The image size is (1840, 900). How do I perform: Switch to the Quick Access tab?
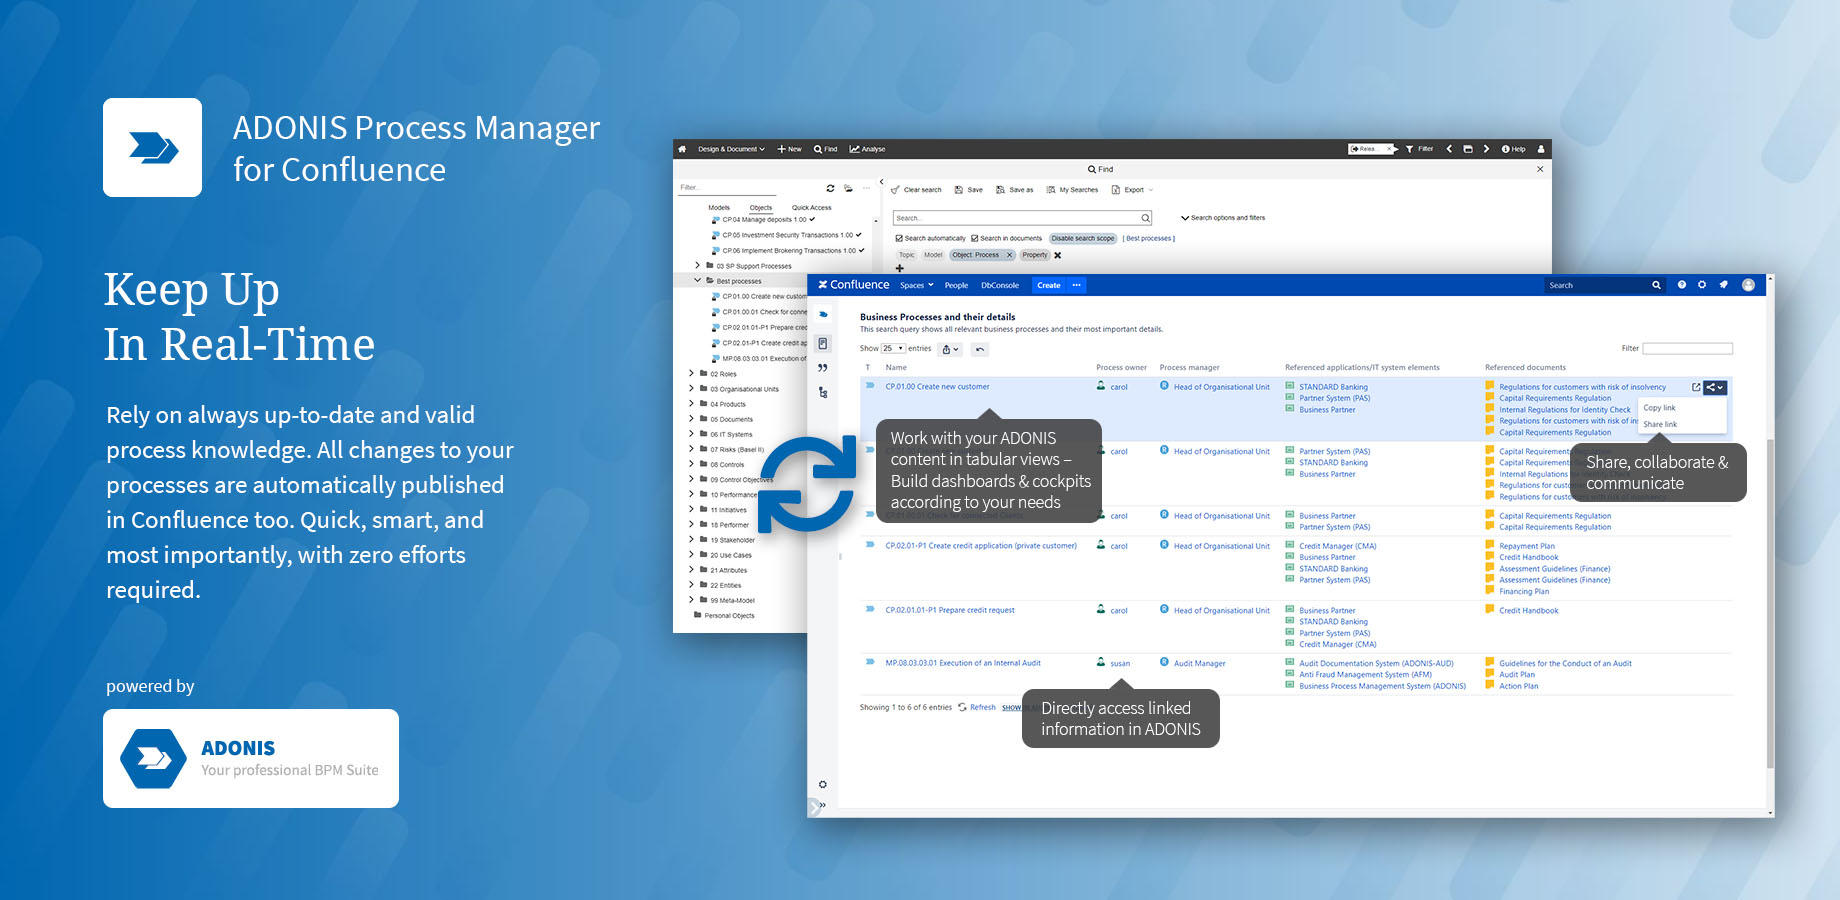point(811,208)
